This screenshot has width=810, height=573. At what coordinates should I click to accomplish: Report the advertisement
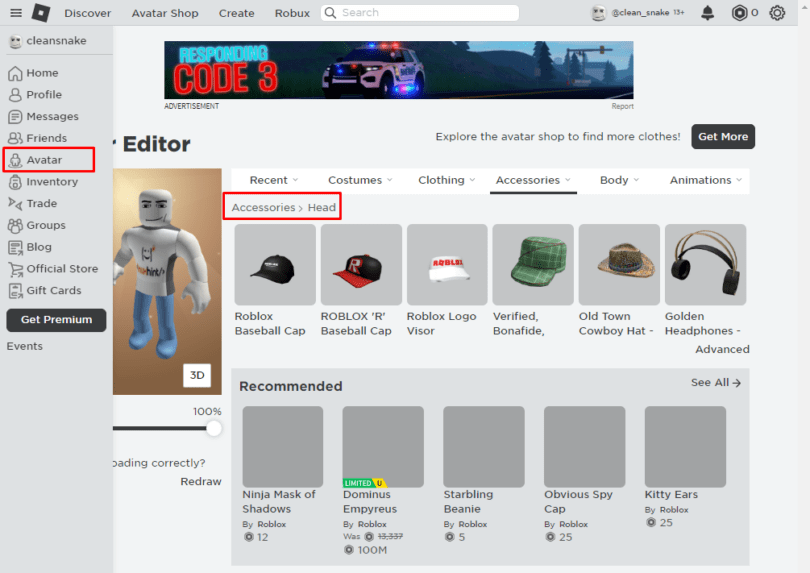[622, 106]
